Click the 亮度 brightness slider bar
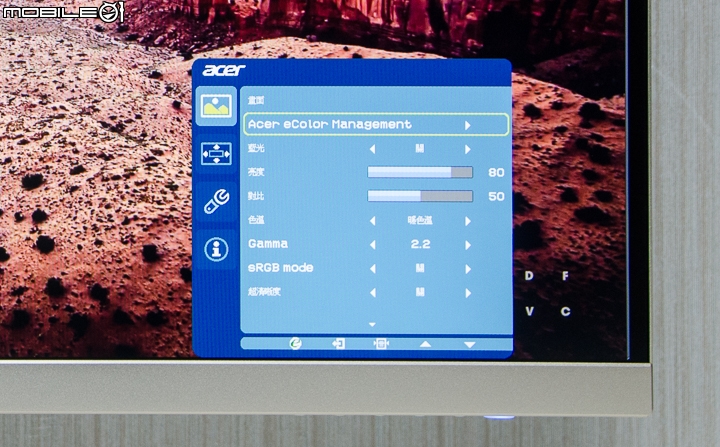The width and height of the screenshot is (720, 447). click(420, 172)
